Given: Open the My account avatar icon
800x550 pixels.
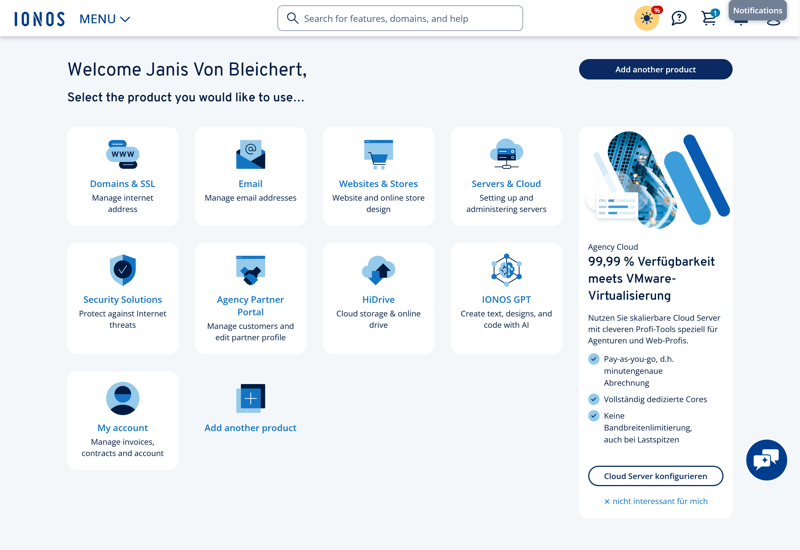Looking at the screenshot, I should coord(122,398).
